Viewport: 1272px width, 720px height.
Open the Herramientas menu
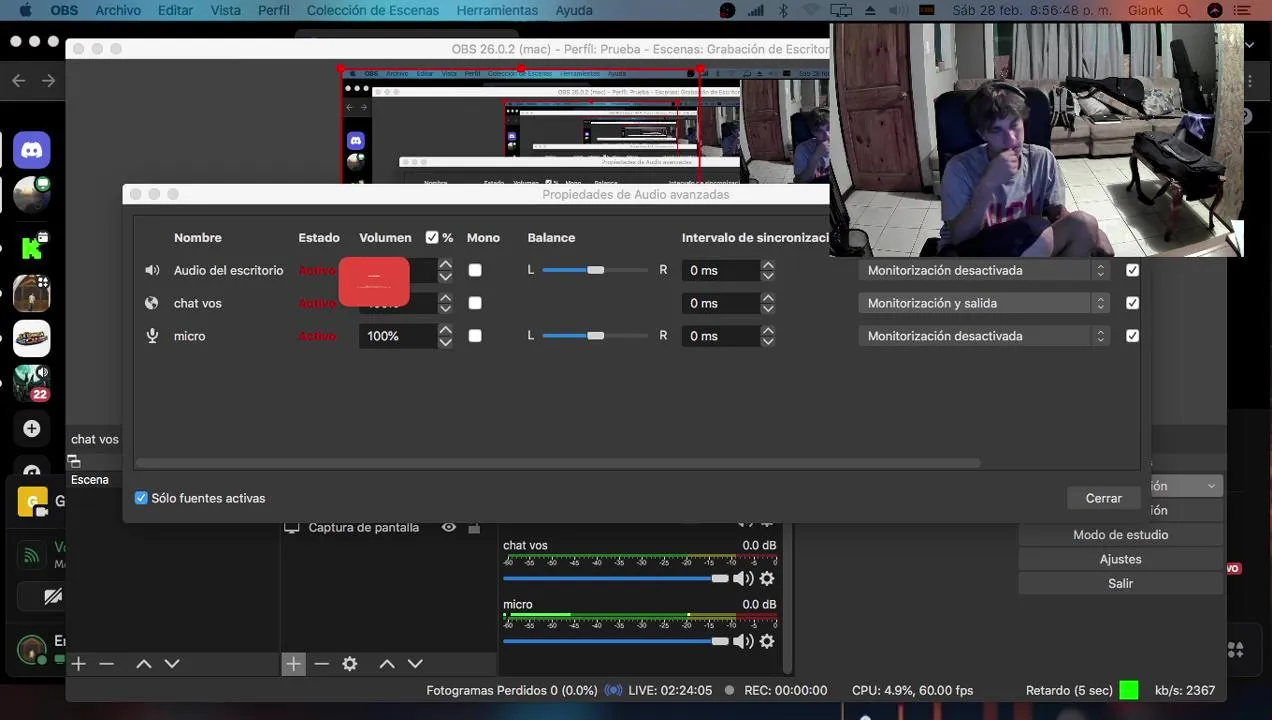point(497,10)
